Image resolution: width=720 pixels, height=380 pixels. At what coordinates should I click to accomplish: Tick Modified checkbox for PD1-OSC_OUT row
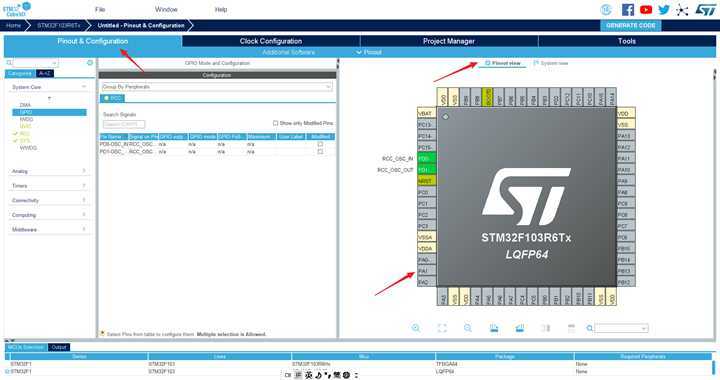[320, 151]
